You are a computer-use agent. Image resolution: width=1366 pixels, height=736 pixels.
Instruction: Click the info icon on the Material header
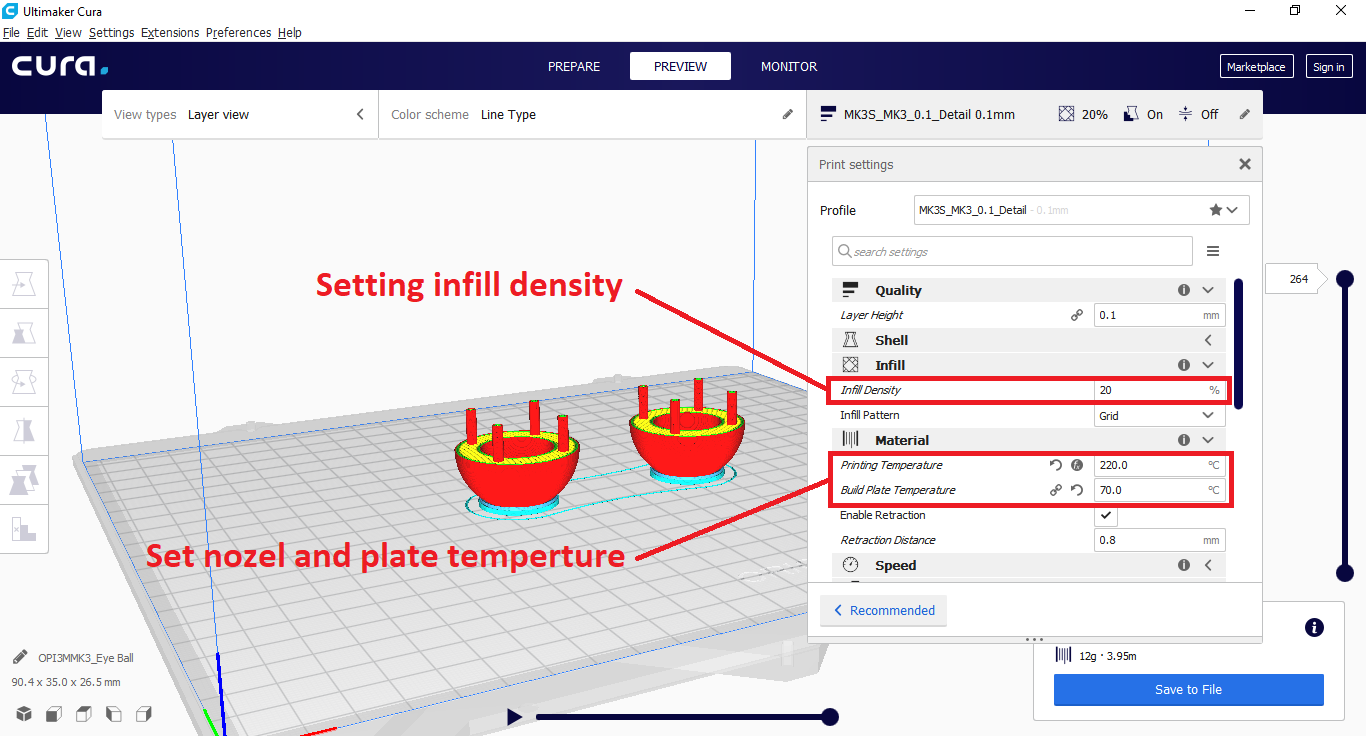pyautogui.click(x=1184, y=440)
